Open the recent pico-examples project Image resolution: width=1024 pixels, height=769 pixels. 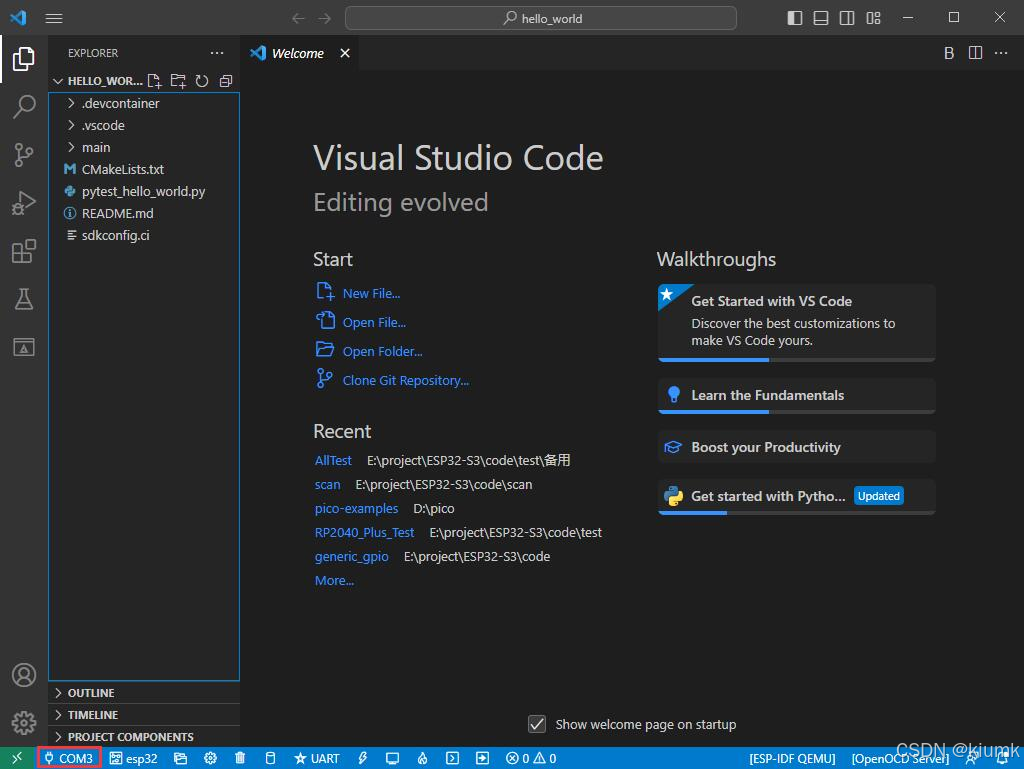coord(357,509)
